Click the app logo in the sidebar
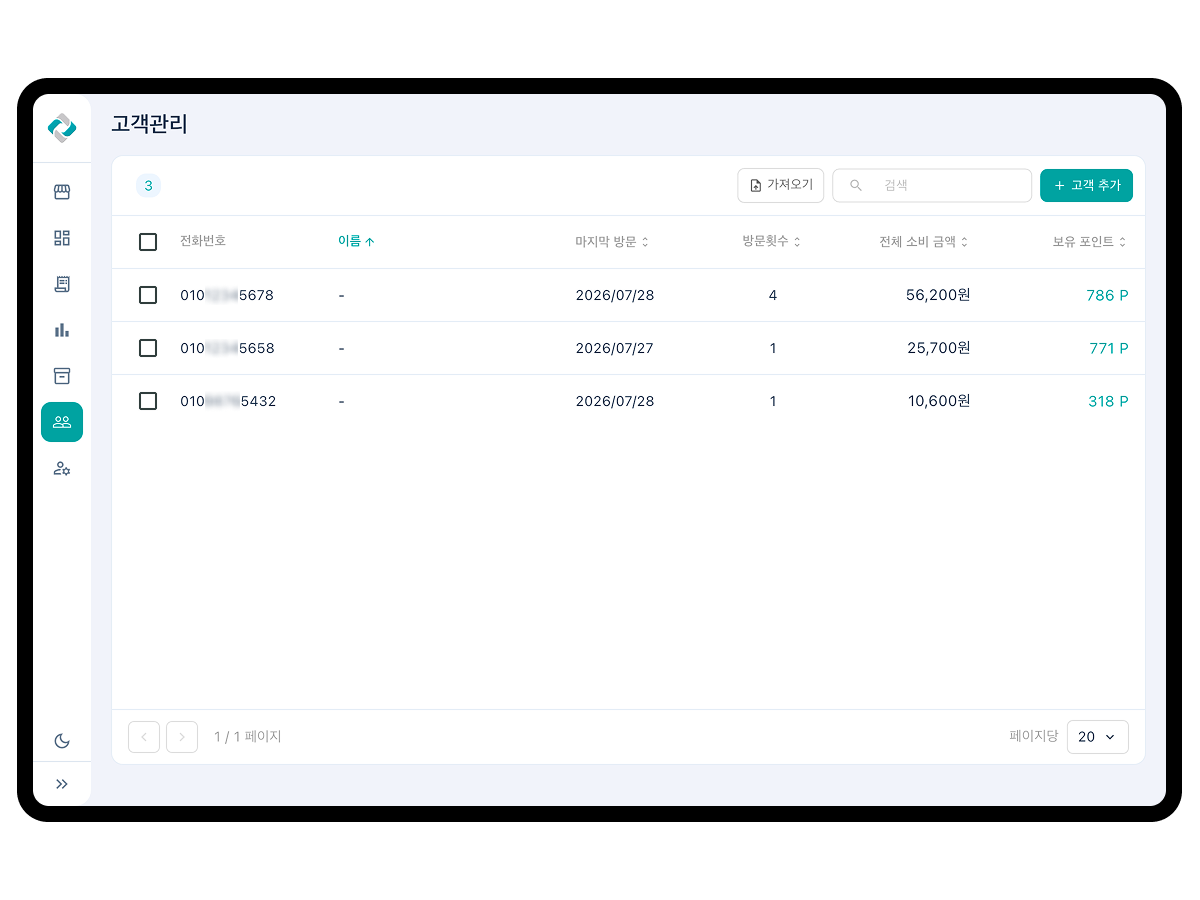The width and height of the screenshot is (1200, 900). [62, 128]
